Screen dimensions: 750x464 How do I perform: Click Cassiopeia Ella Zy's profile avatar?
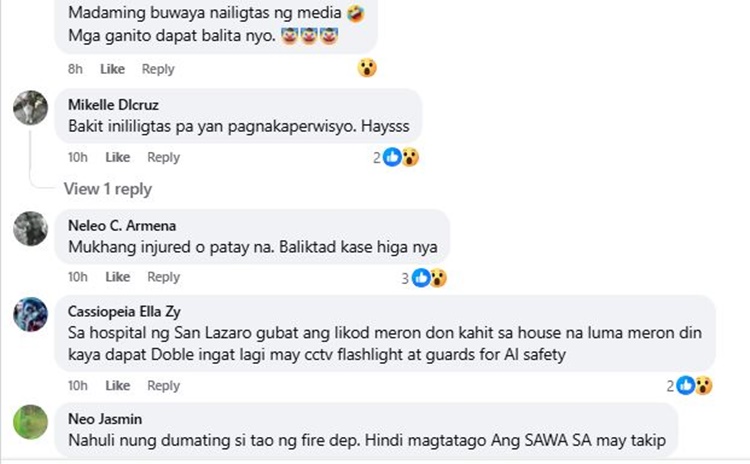coord(31,314)
